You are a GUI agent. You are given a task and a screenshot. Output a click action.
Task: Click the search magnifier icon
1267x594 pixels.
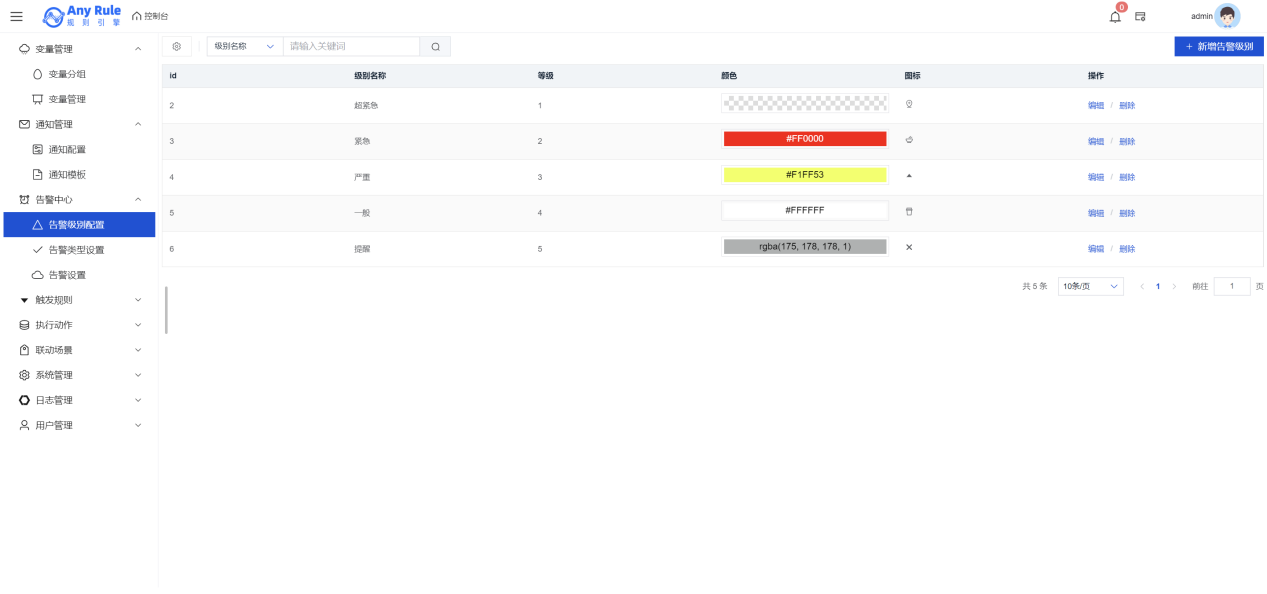(435, 46)
